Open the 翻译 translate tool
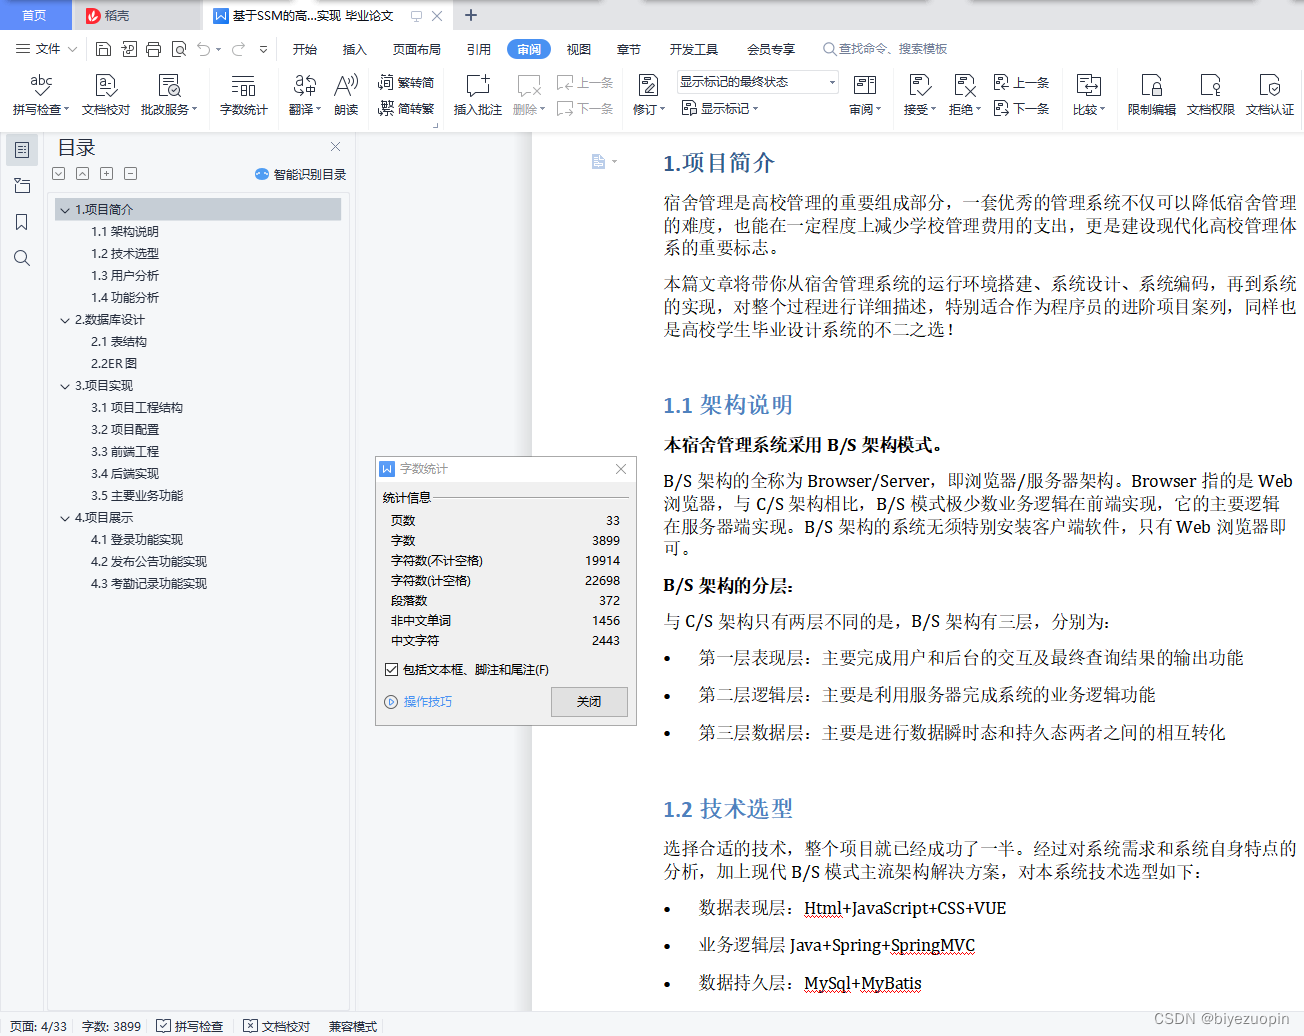Screen dimensions: 1304x1036 (x=305, y=95)
